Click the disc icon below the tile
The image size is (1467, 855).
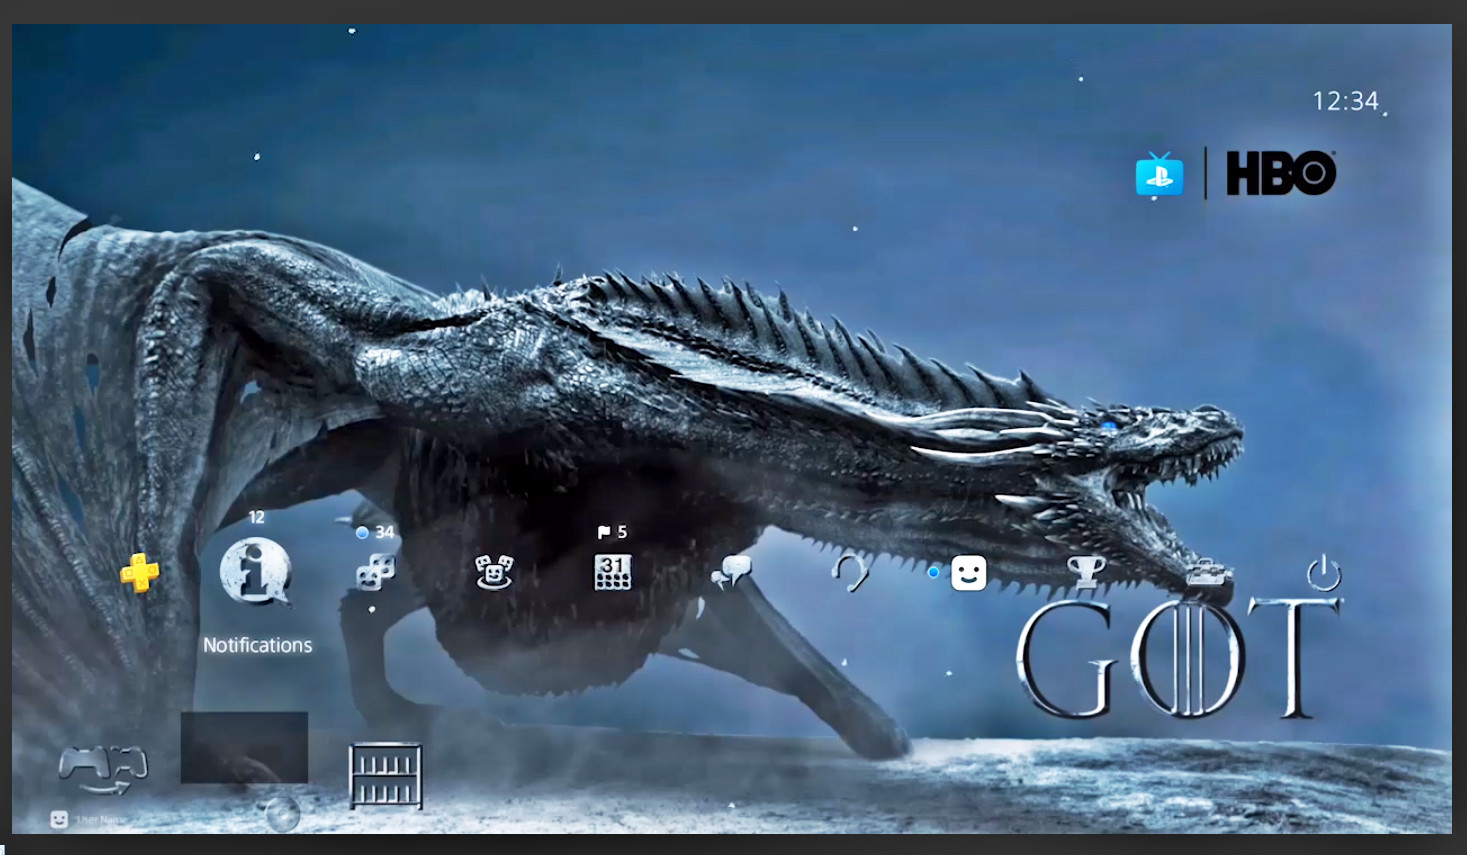coord(283,815)
